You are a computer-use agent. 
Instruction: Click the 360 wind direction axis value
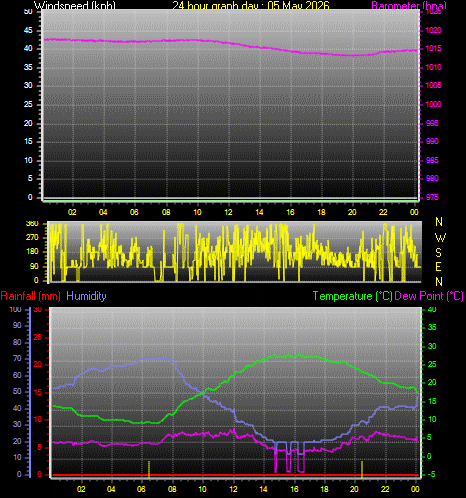tap(32, 224)
